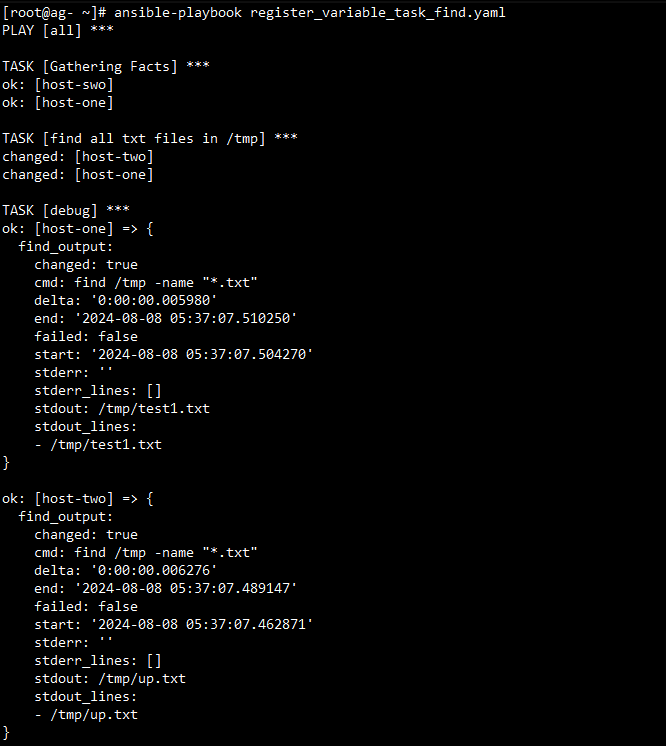The image size is (666, 746).
Task: Click the '- /tmp/test1.txt' stdout_lines entry
Action: (x=98, y=445)
